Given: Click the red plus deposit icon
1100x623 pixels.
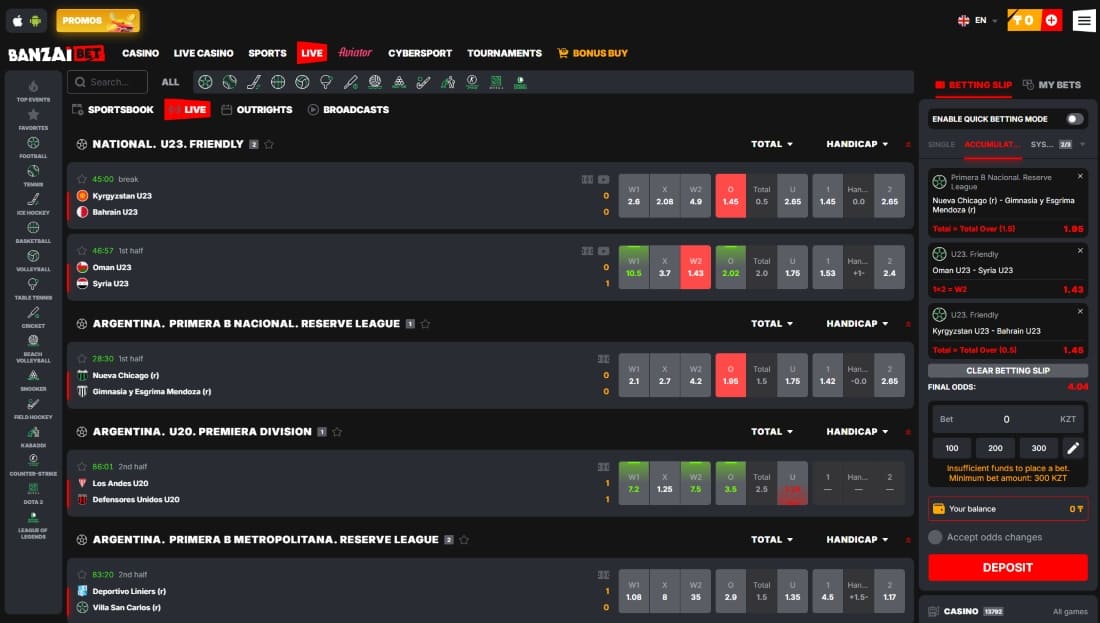Looking at the screenshot, I should [1051, 20].
